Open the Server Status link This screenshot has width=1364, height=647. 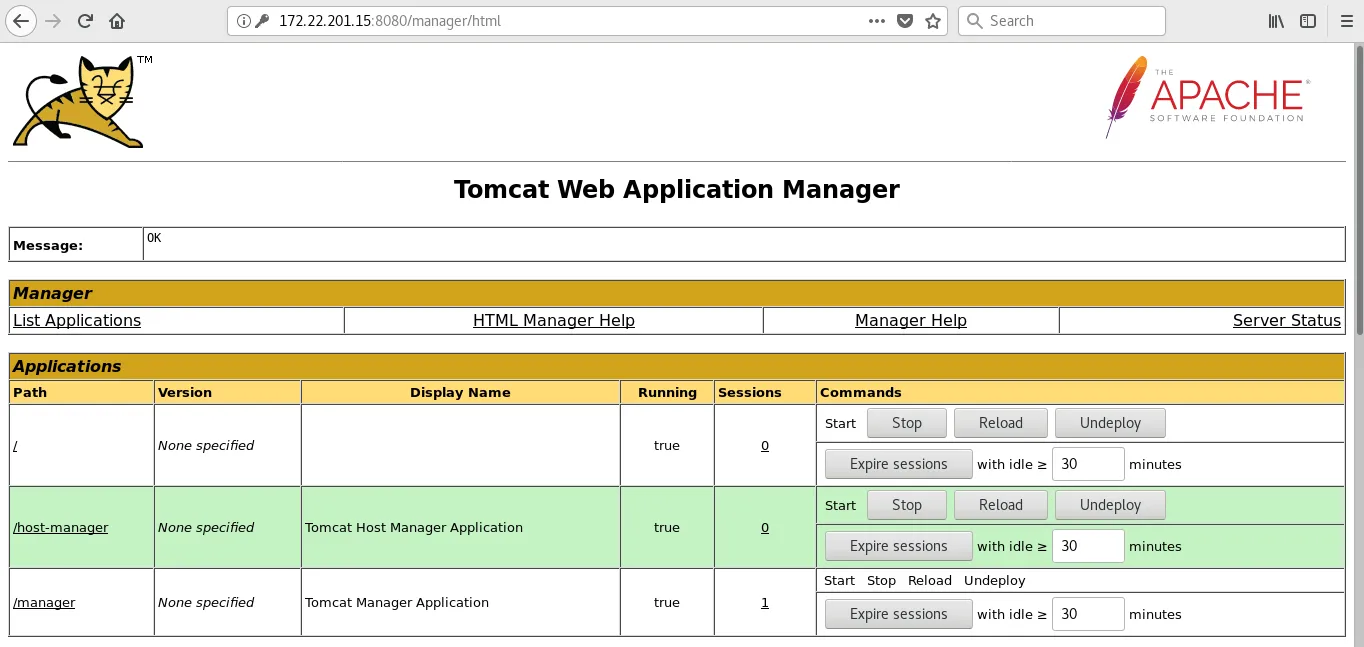1286,320
